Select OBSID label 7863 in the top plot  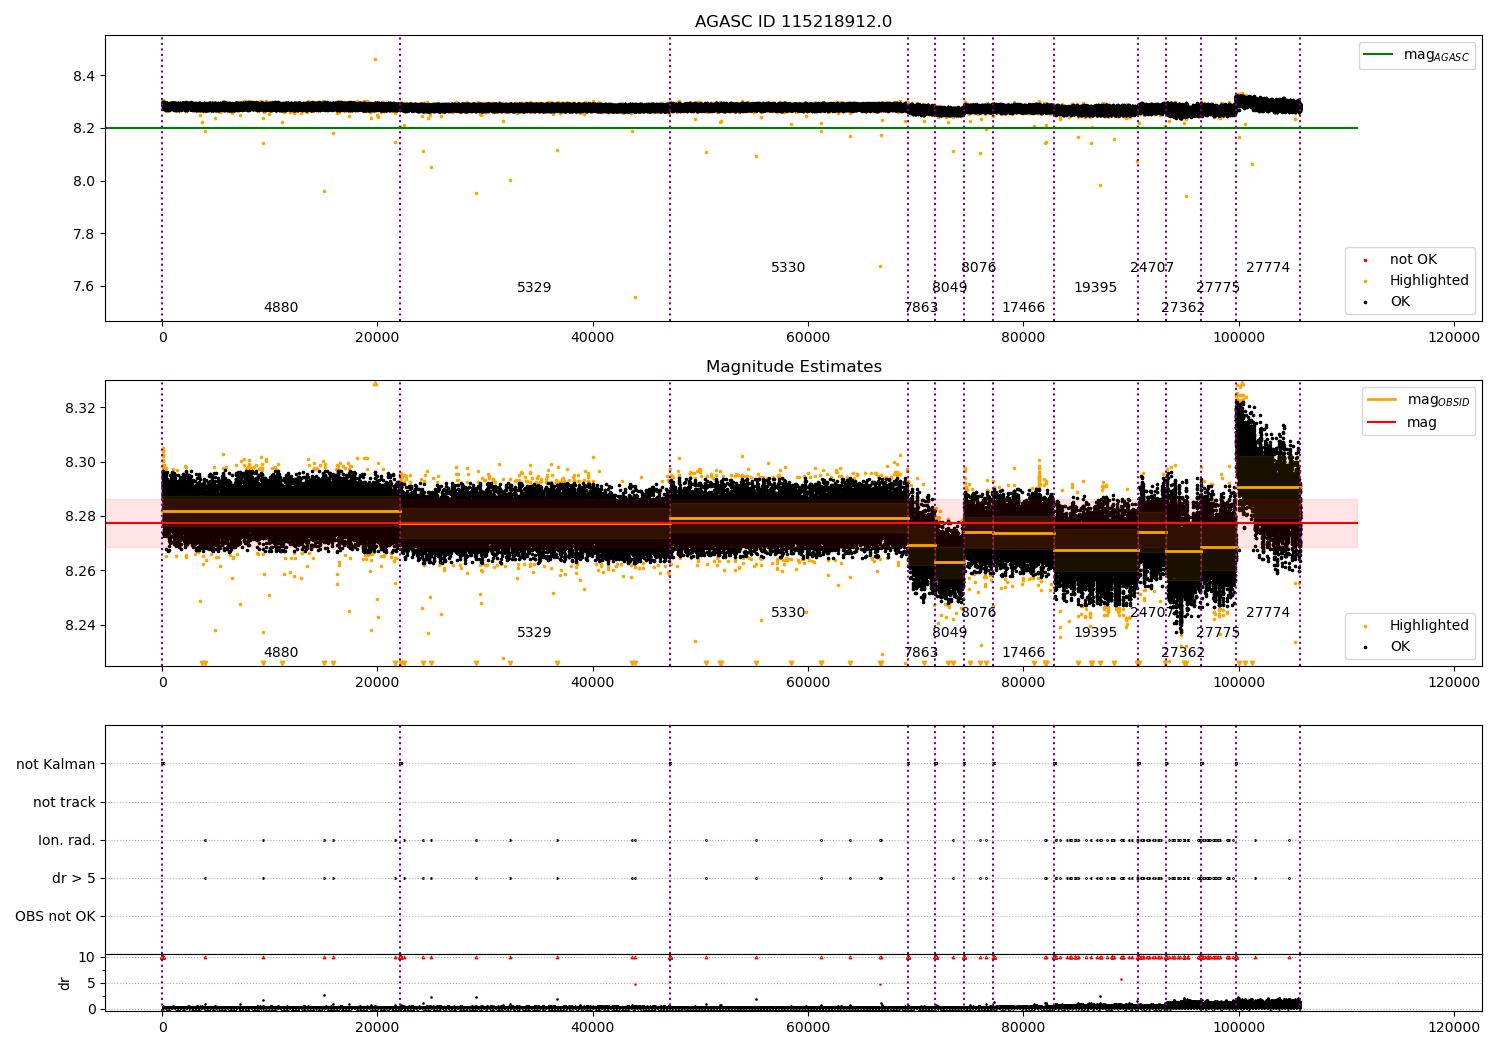921,308
